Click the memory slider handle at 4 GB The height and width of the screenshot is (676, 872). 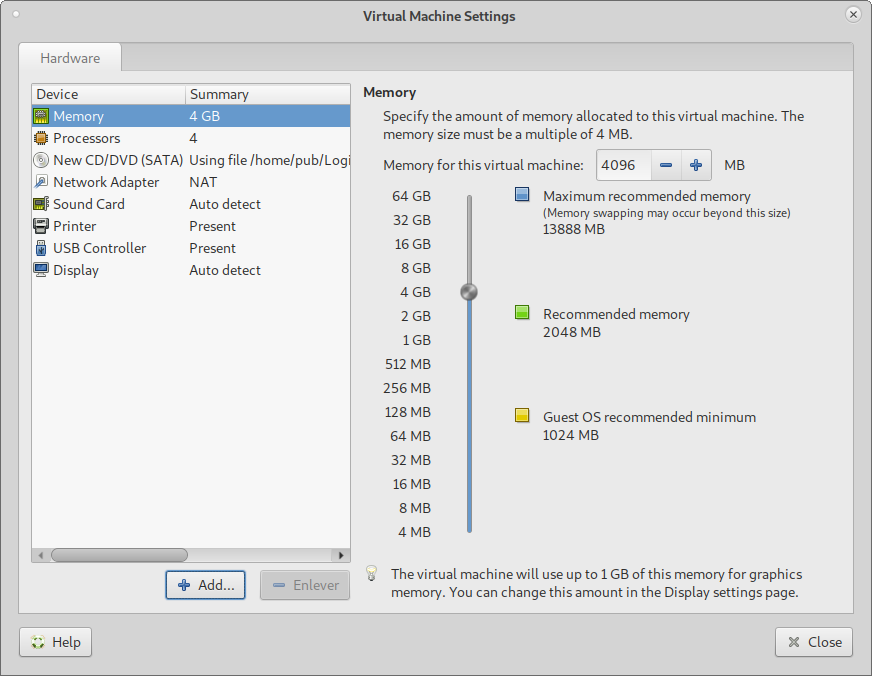click(x=469, y=292)
